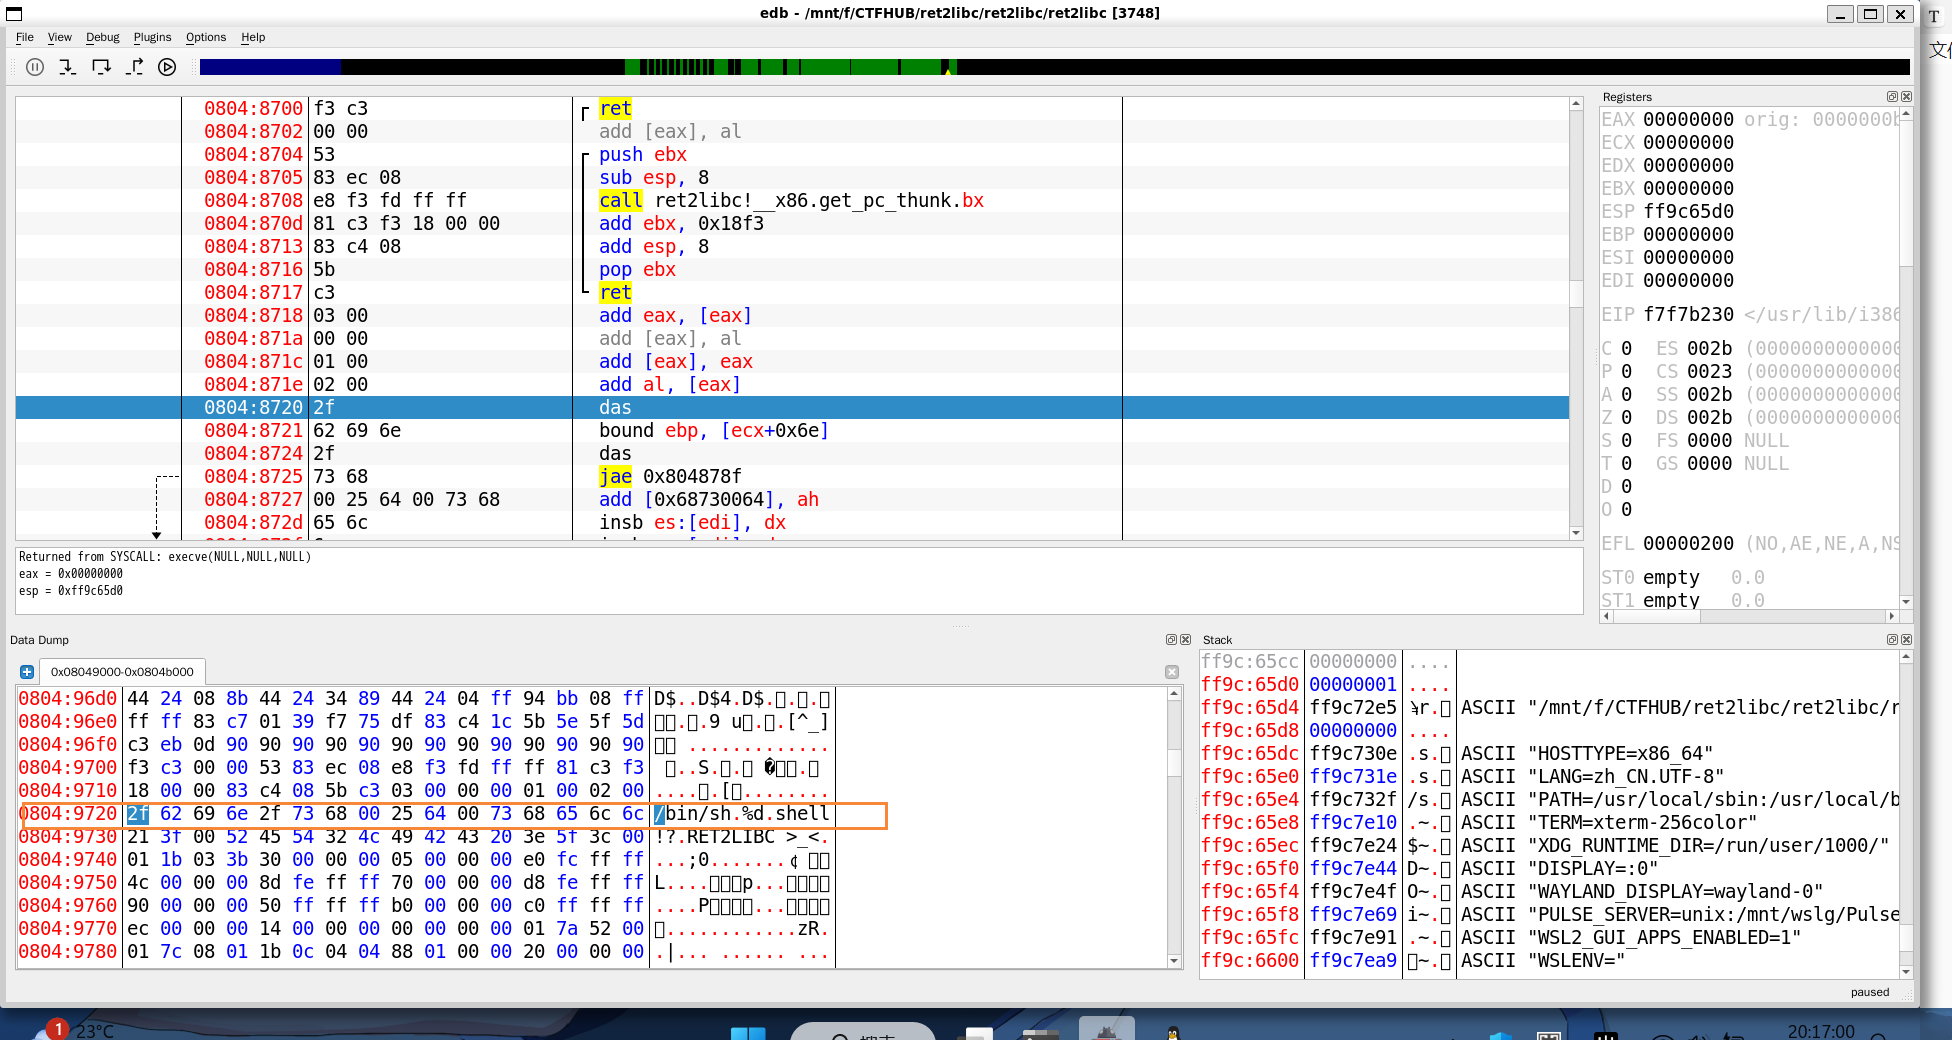The image size is (1952, 1040).
Task: Select the EFL register value 00000200
Action: (x=1688, y=543)
